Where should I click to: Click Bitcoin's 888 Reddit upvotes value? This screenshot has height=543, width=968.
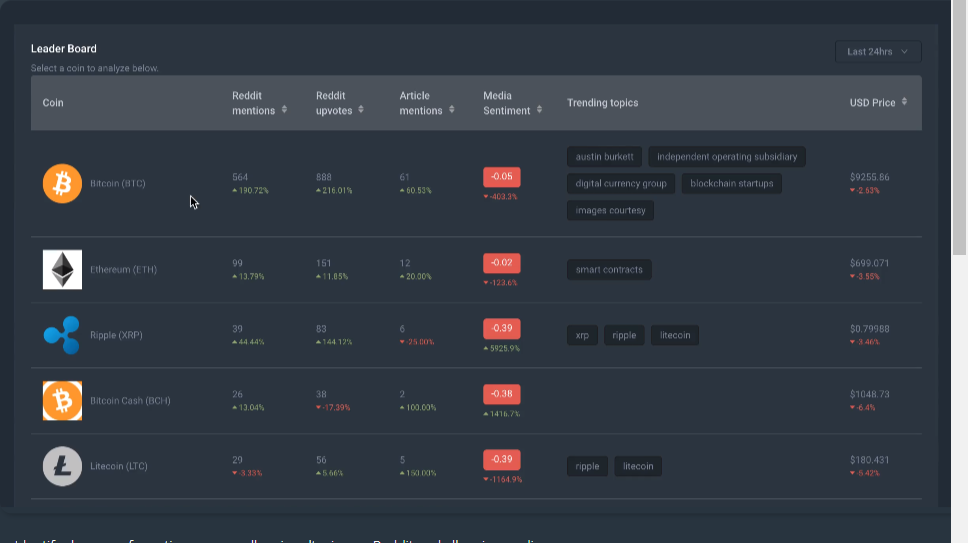(x=324, y=177)
